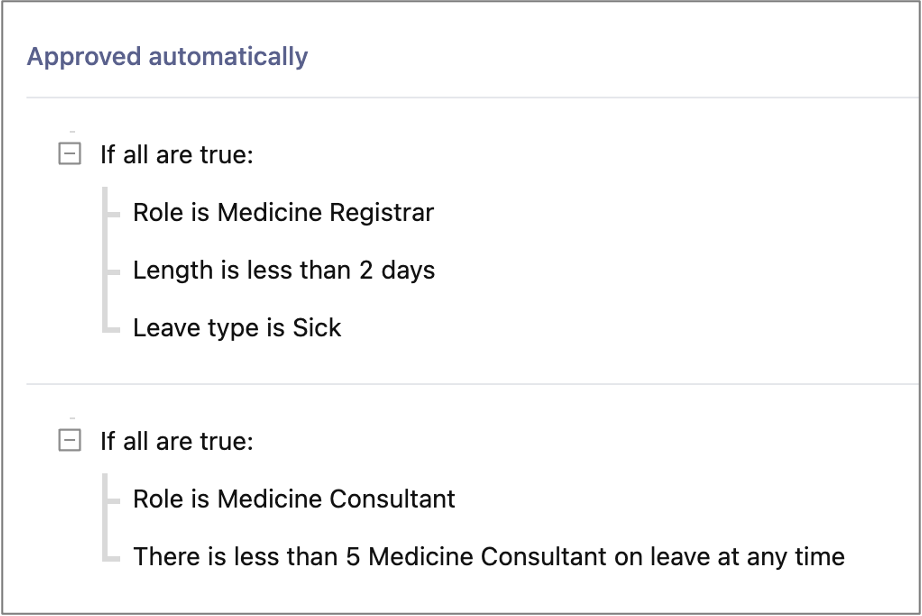Click the first 'If all are true:' label
Screen dimensions: 922x616
coord(177,155)
